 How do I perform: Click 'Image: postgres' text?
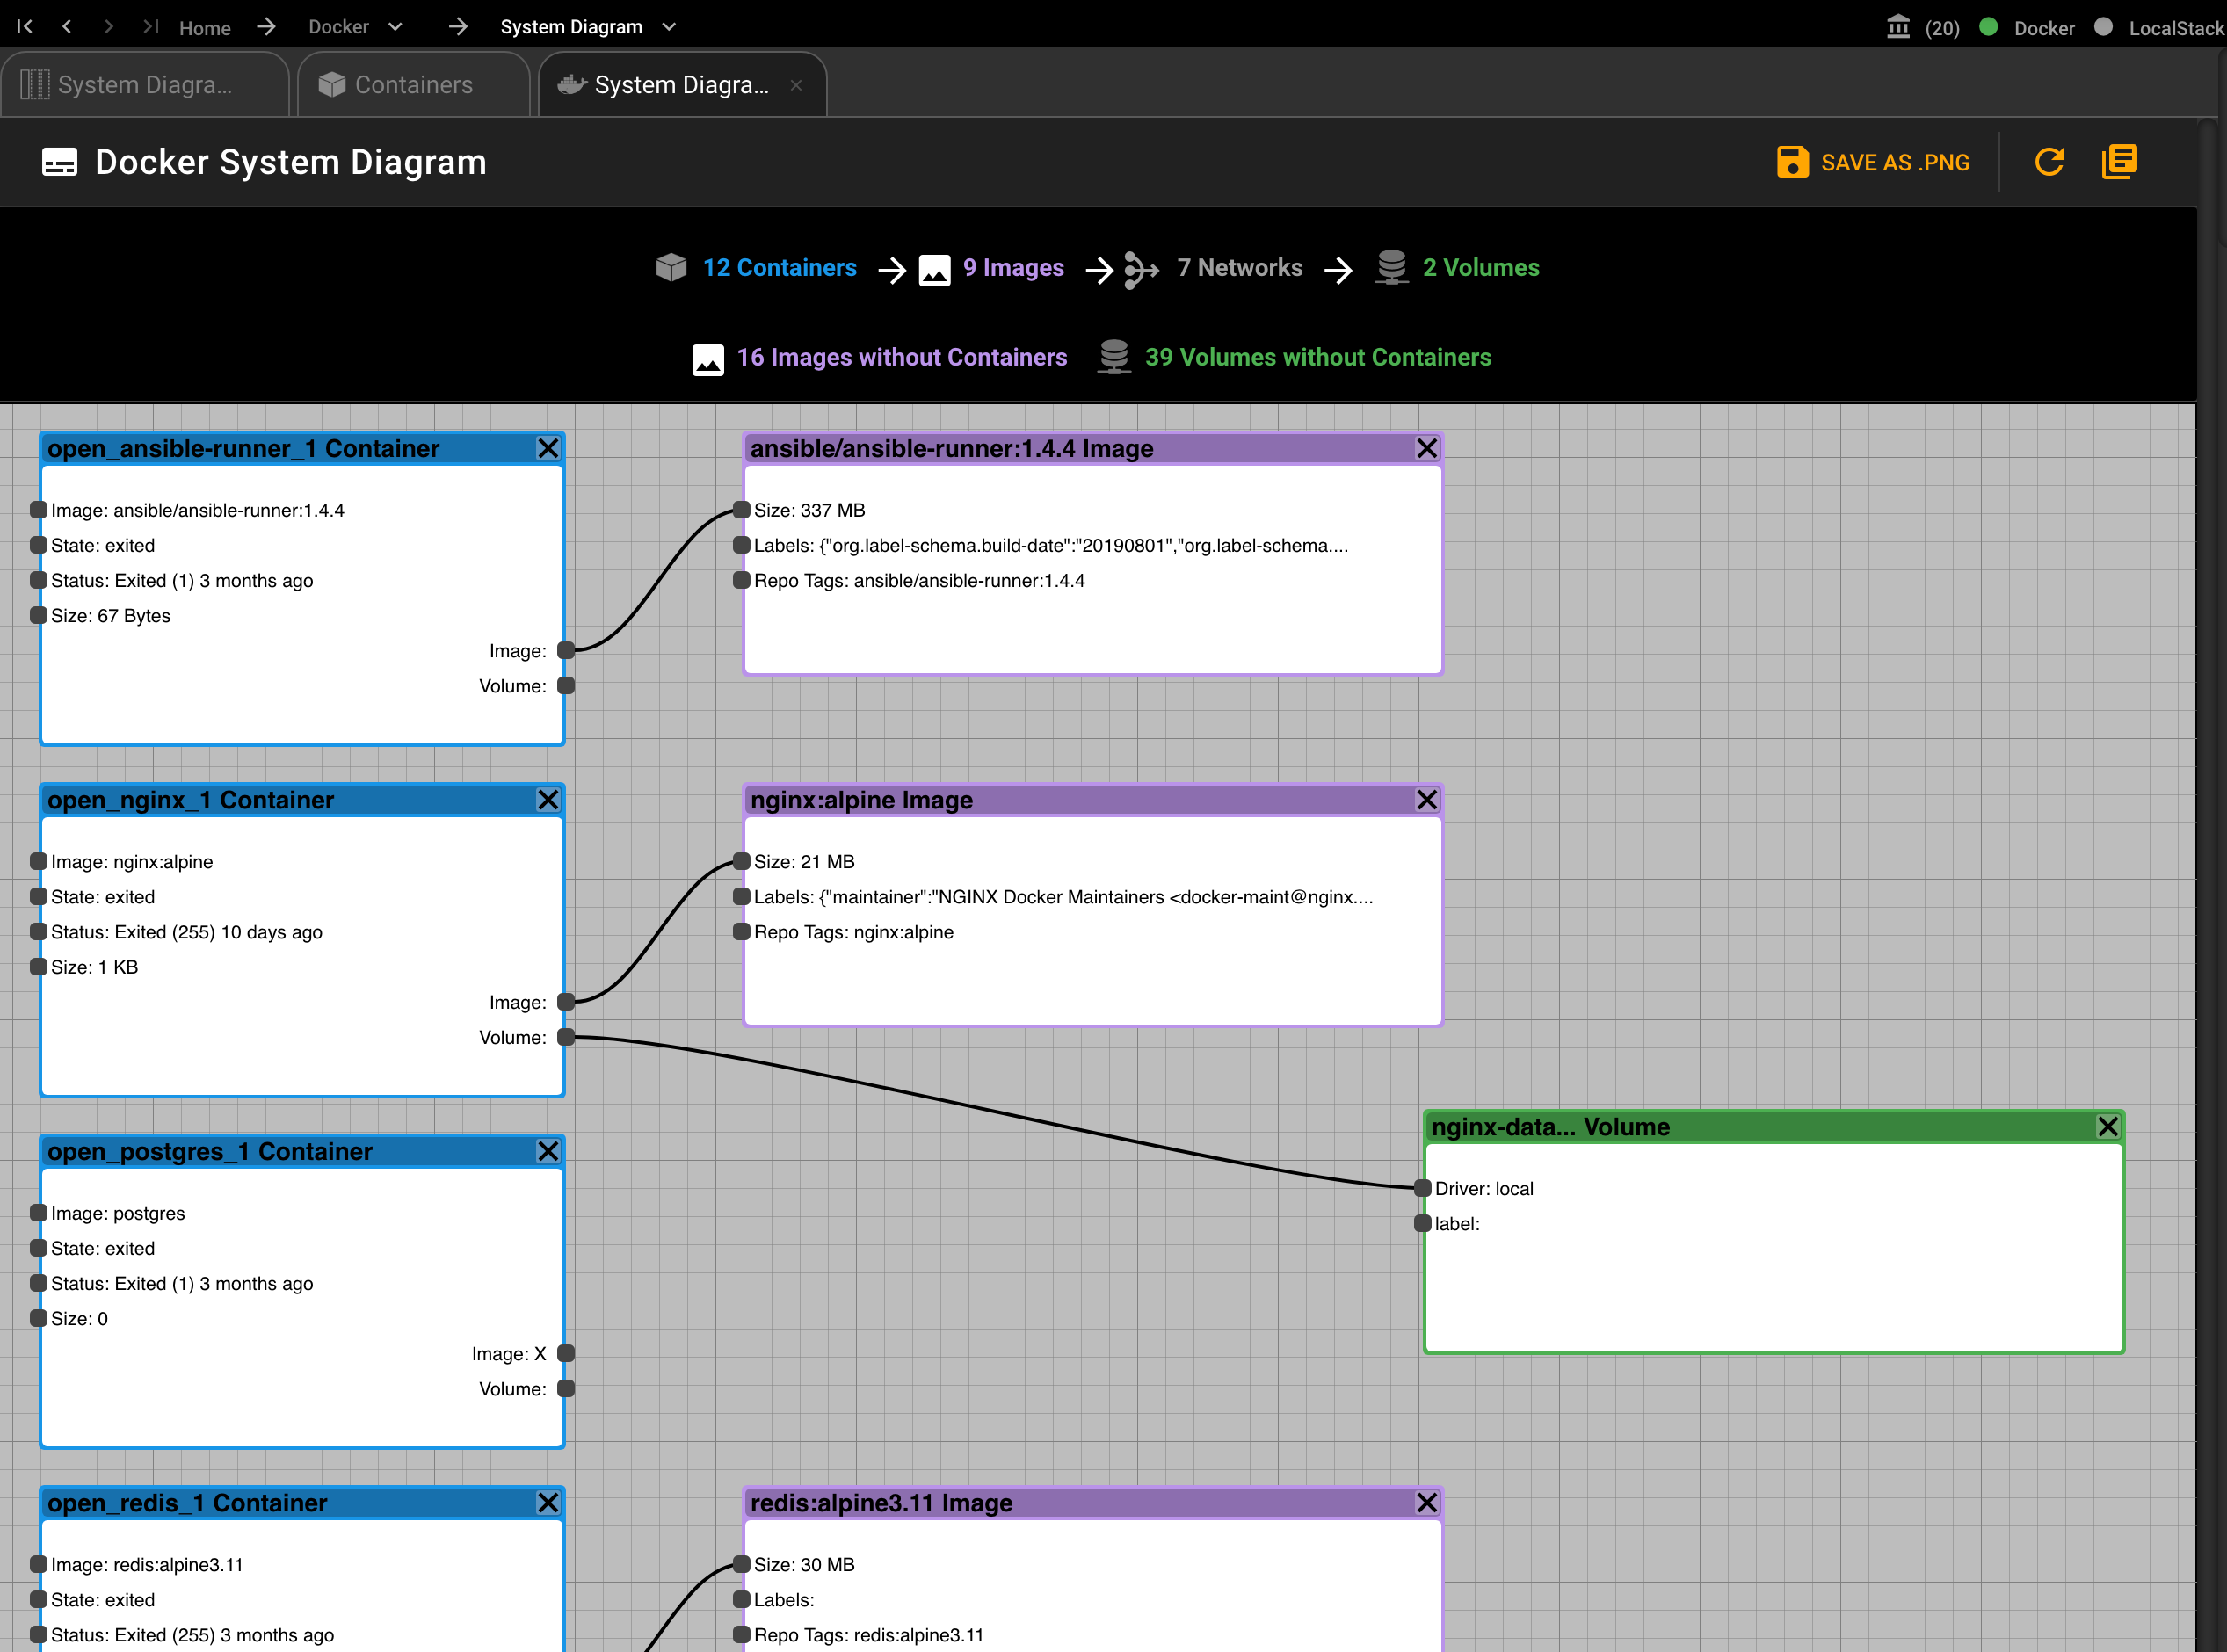click(x=118, y=1213)
